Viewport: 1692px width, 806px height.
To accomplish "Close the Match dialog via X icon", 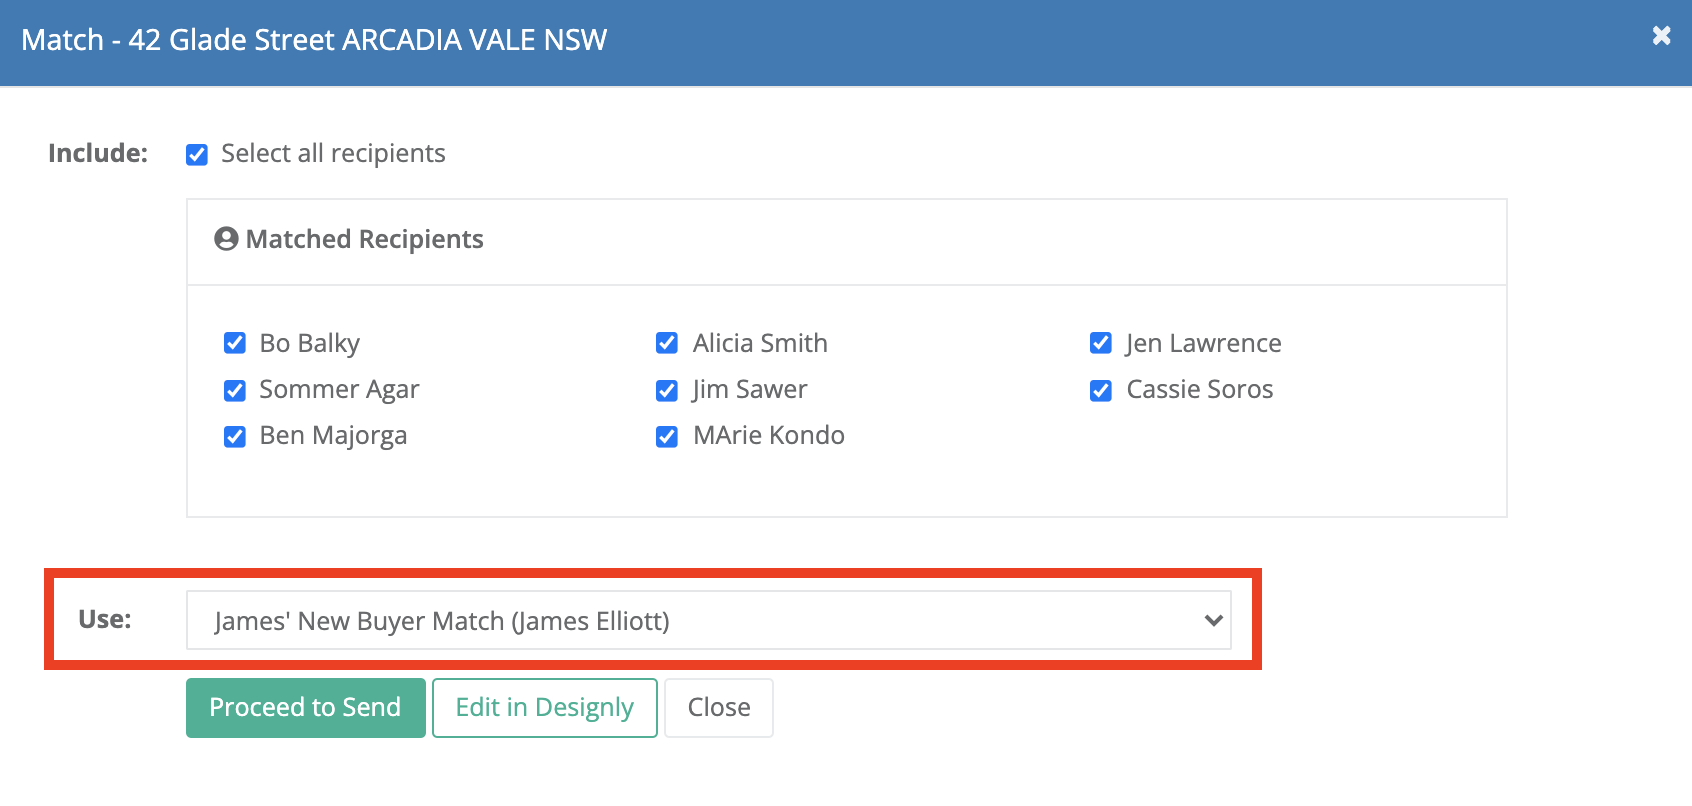I will pos(1661,36).
